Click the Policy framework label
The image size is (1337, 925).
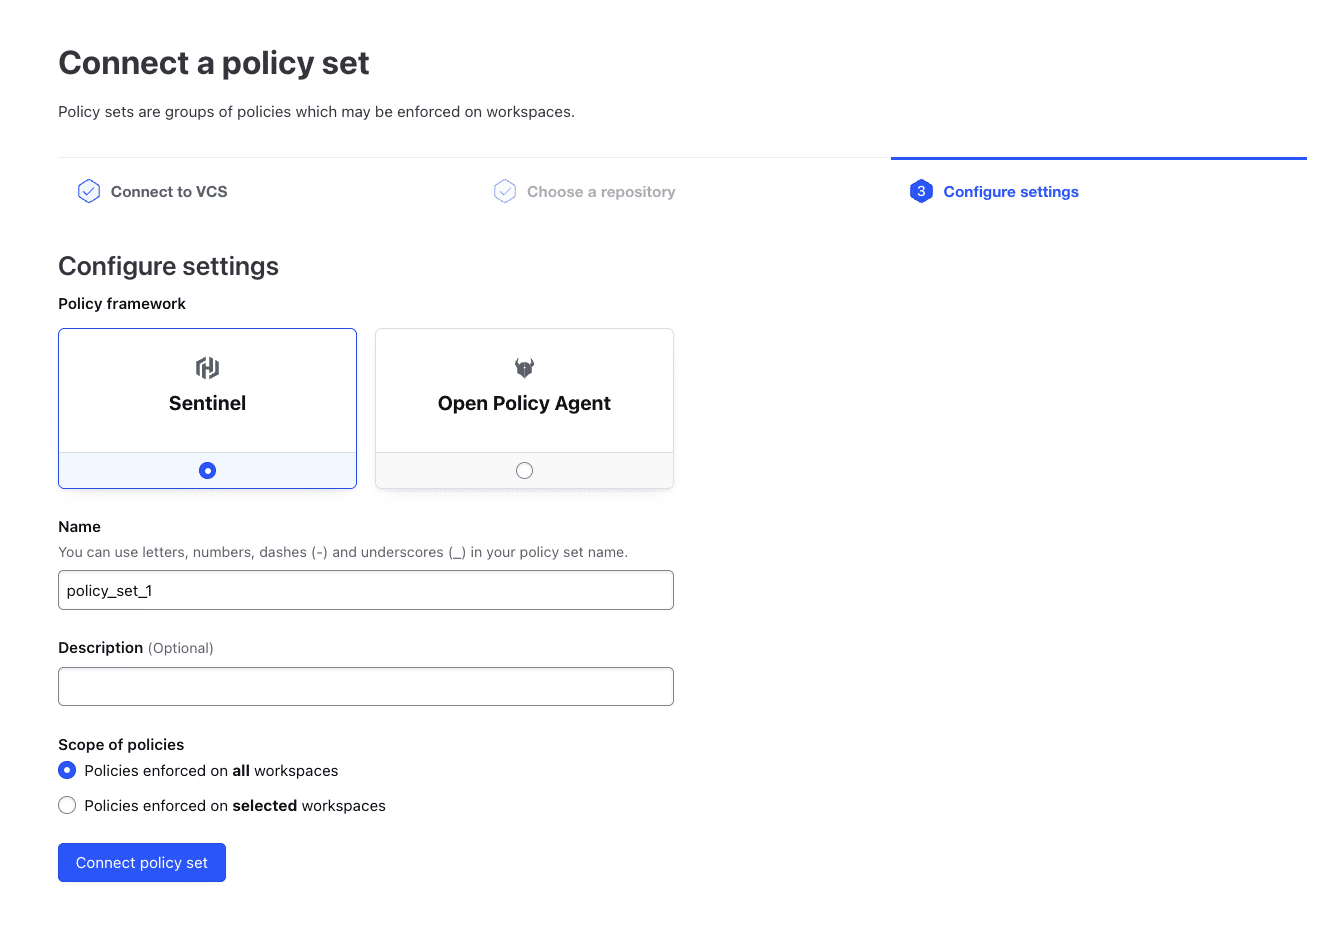coord(122,304)
